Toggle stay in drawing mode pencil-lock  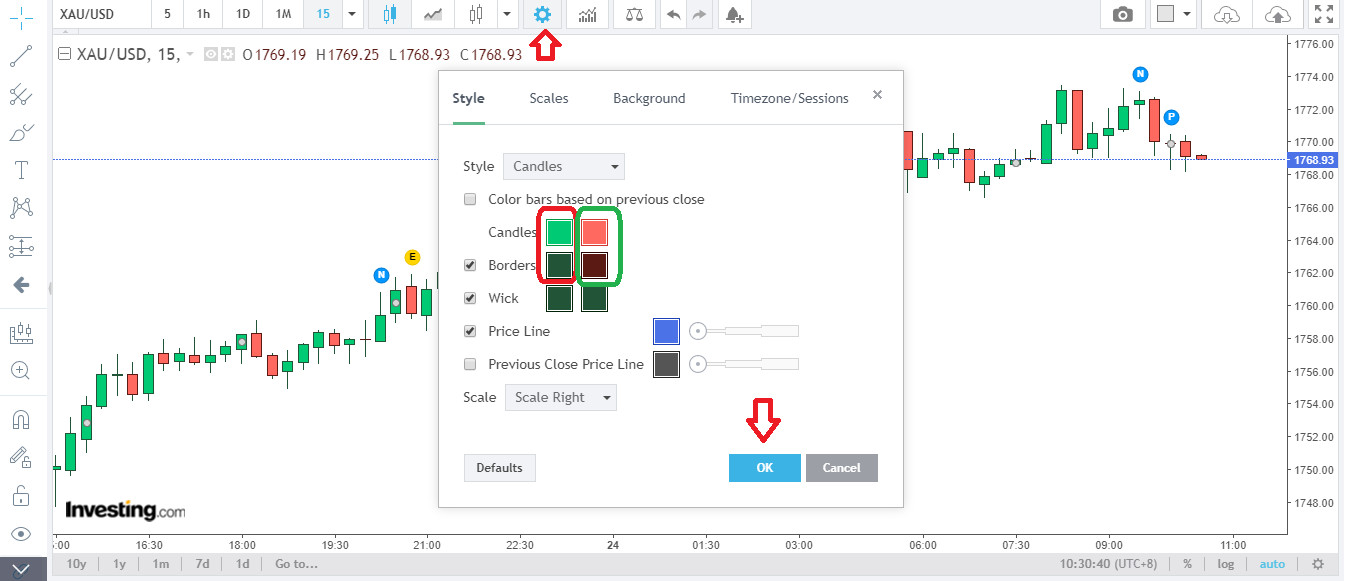22,457
